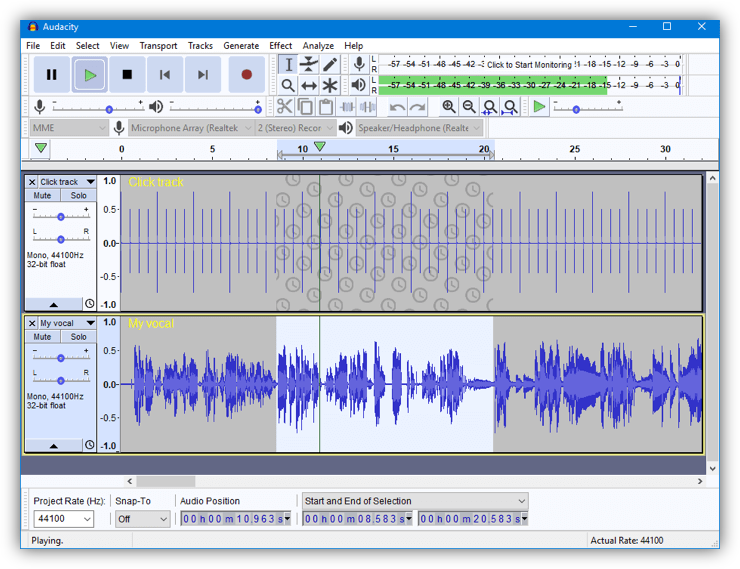
Task: Open Microphone Array recording device dropdown
Action: point(191,128)
